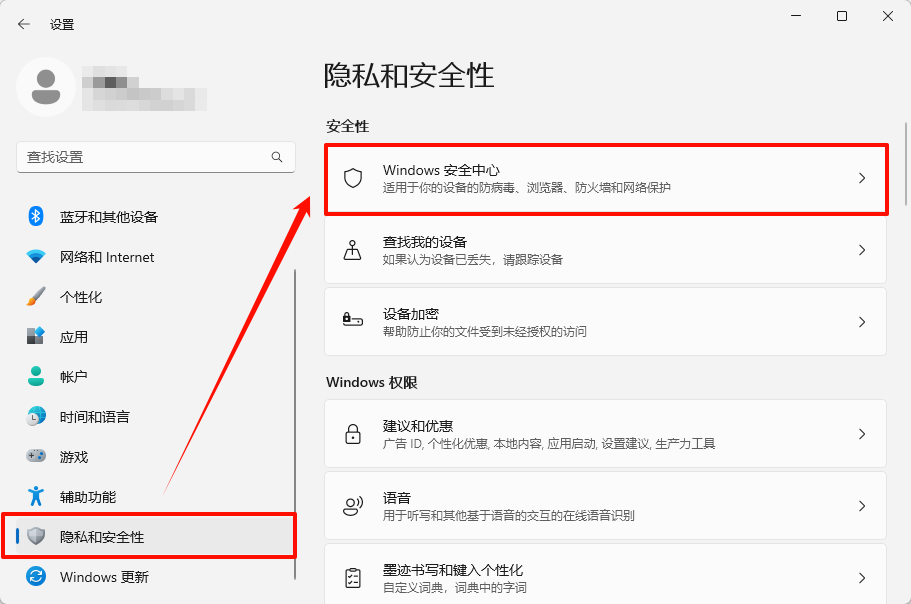Open the 设备加密 setting card
Viewport: 911px width, 604px height.
605,322
